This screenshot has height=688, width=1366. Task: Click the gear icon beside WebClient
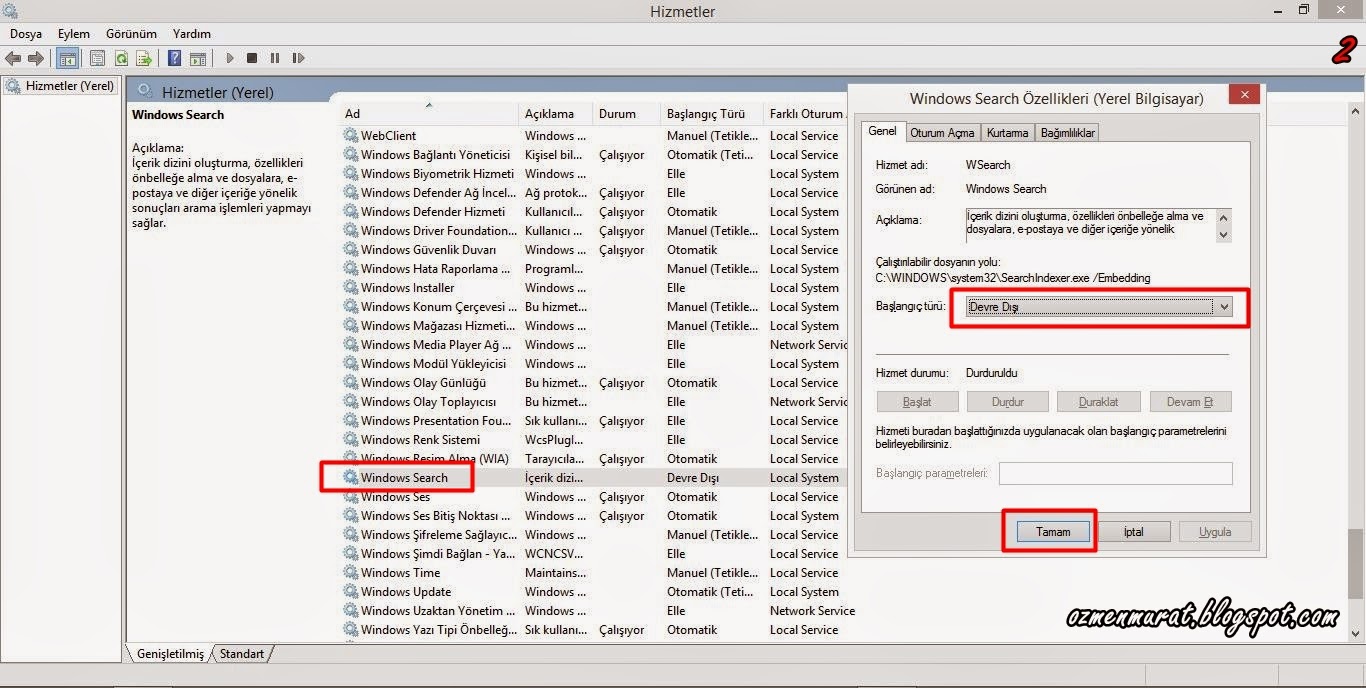click(x=351, y=135)
